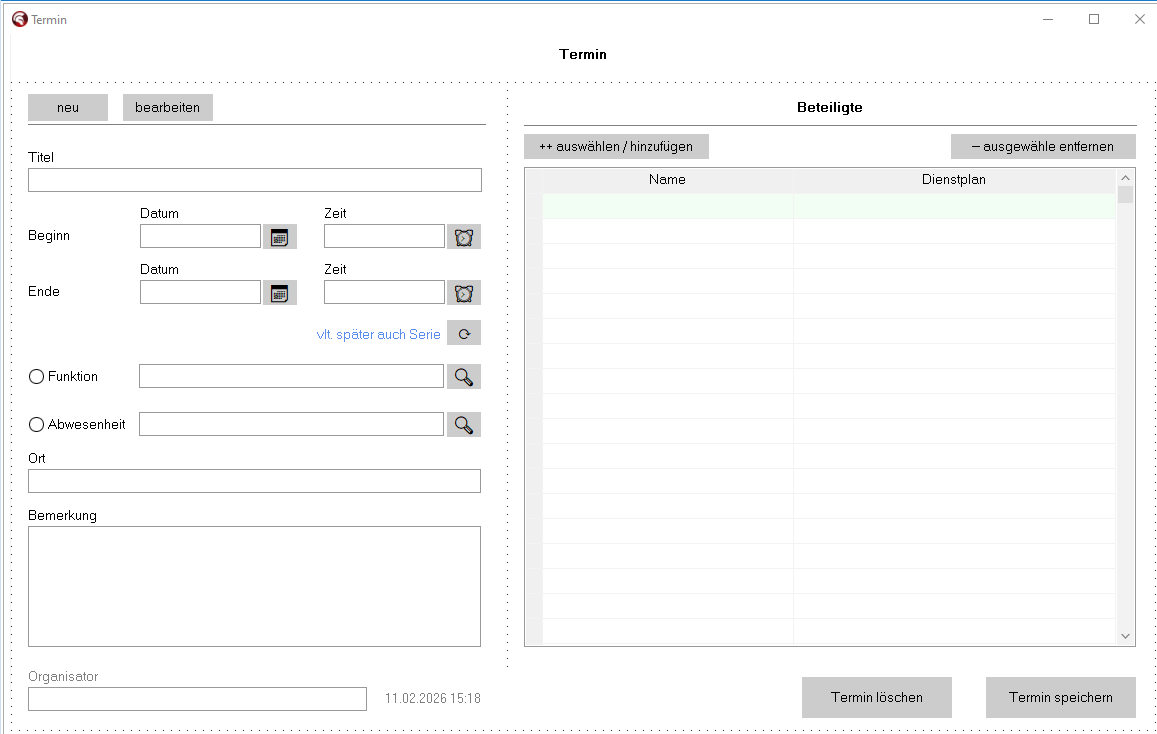Open calendar picker for Beginn date
The width and height of the screenshot is (1157, 734).
pyautogui.click(x=280, y=237)
